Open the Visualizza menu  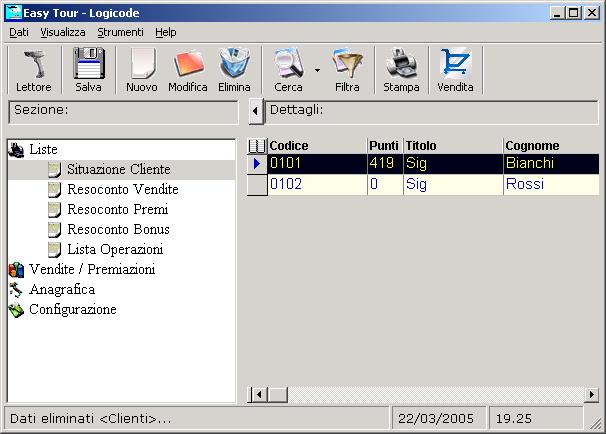tap(63, 32)
